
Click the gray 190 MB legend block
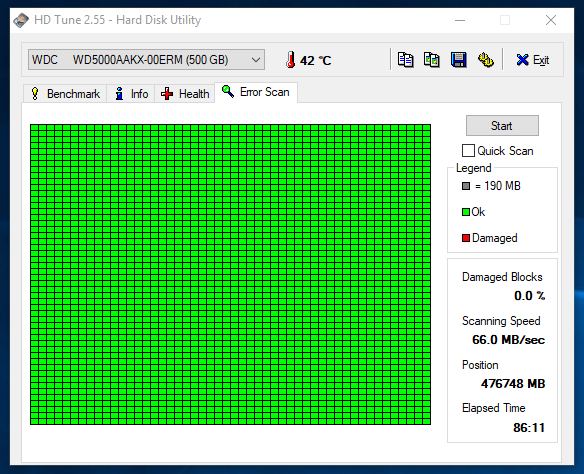click(x=466, y=186)
